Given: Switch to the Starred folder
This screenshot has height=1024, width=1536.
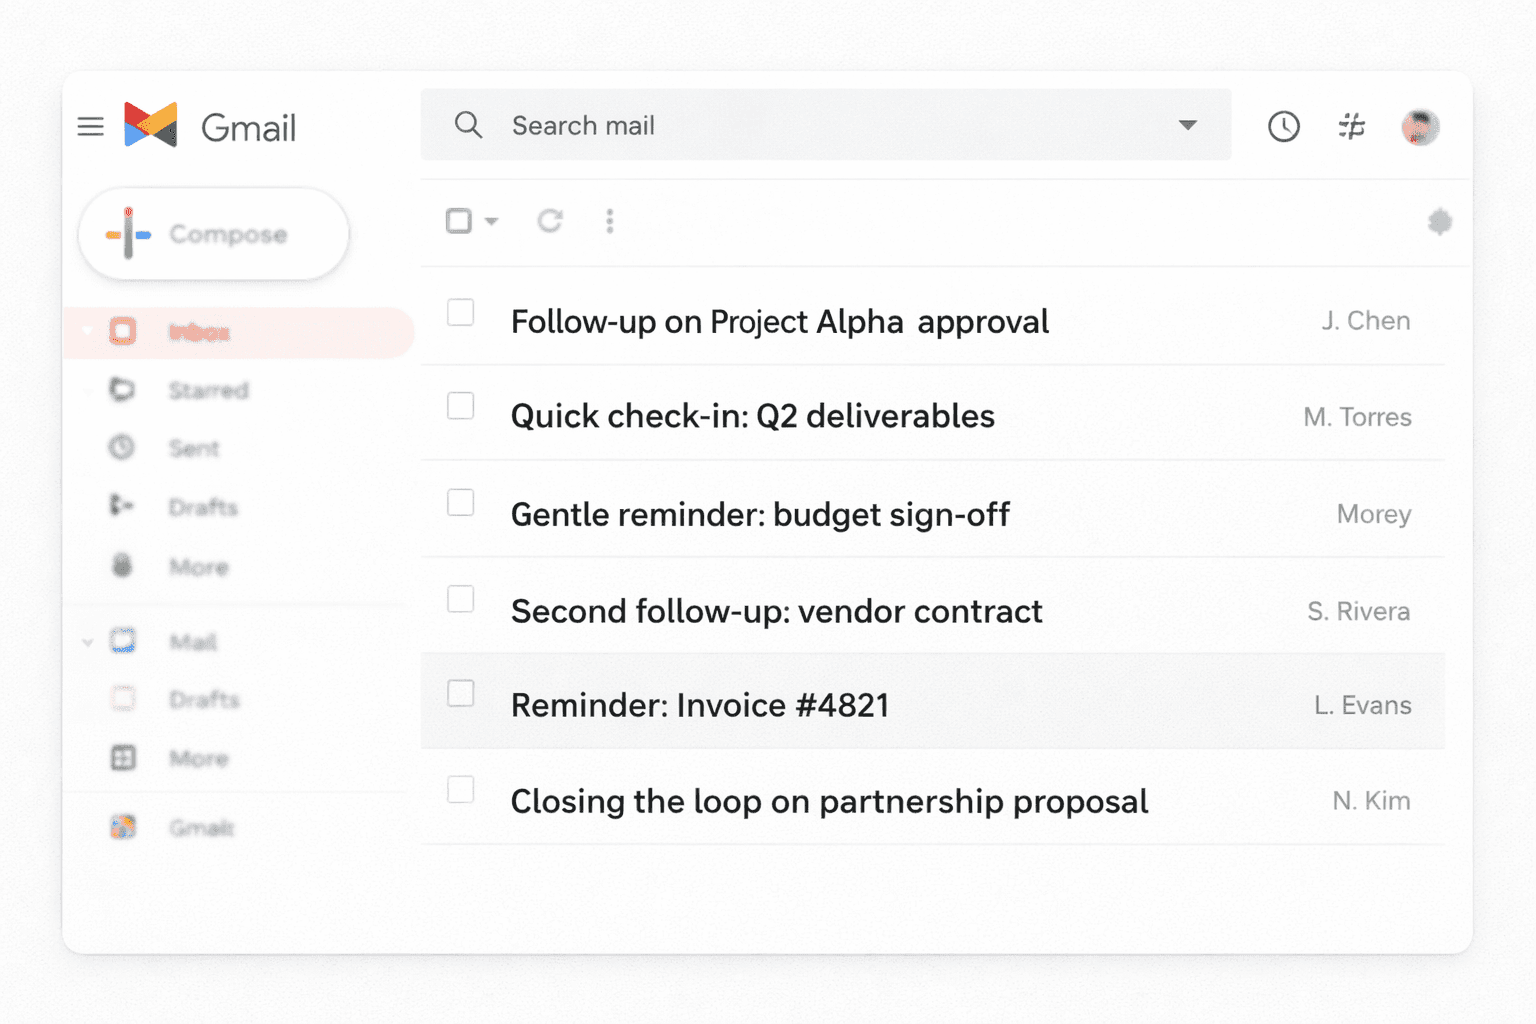Looking at the screenshot, I should pyautogui.click(x=207, y=390).
